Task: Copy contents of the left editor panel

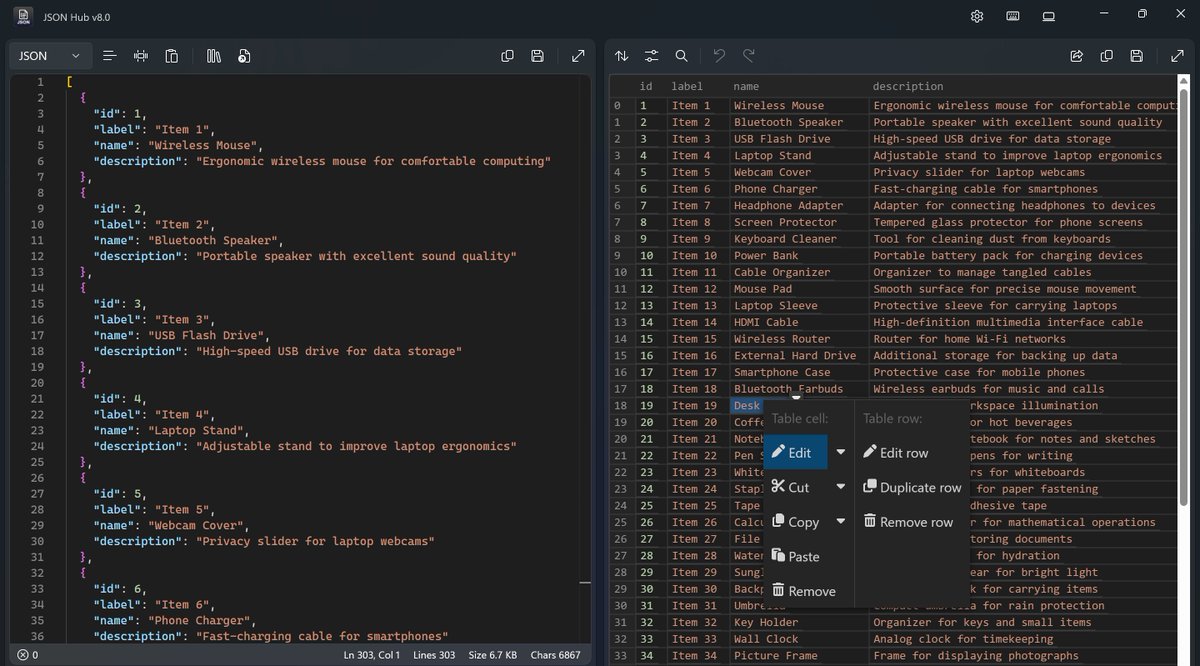Action: (507, 56)
